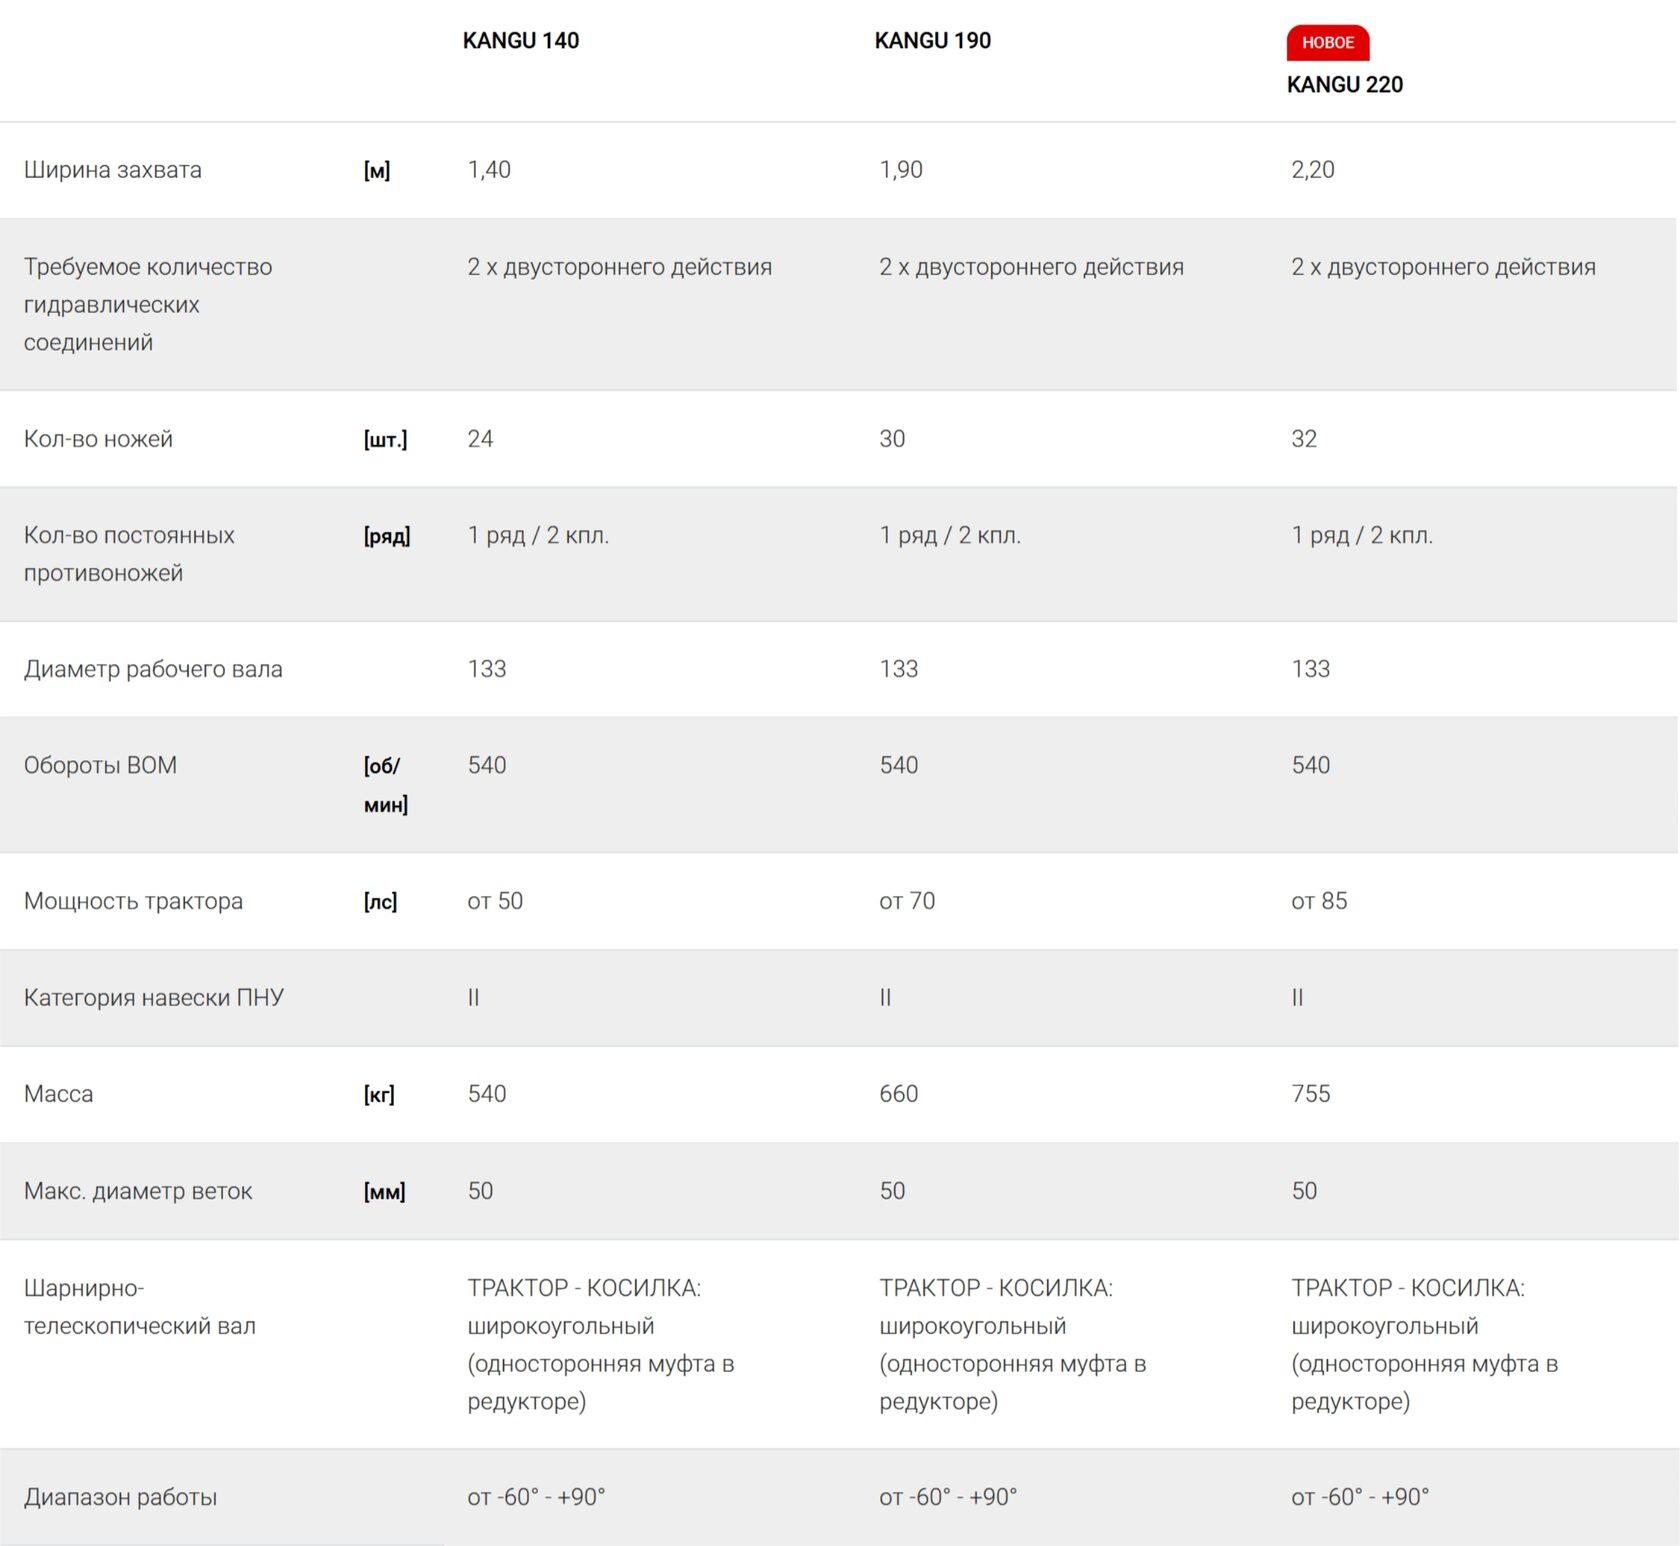Click the 660 mass value

pos(898,1094)
